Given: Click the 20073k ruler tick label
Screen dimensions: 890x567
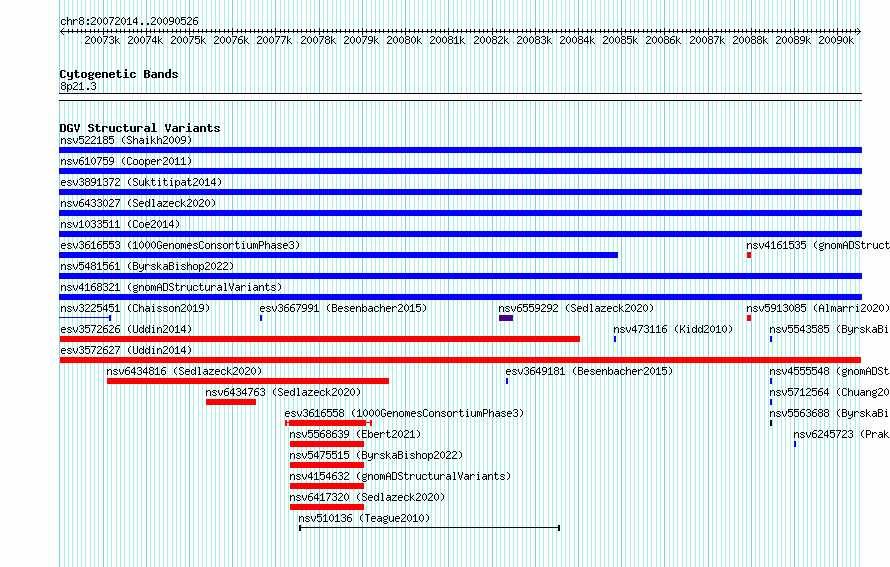Looking at the screenshot, I should [x=102, y=40].
